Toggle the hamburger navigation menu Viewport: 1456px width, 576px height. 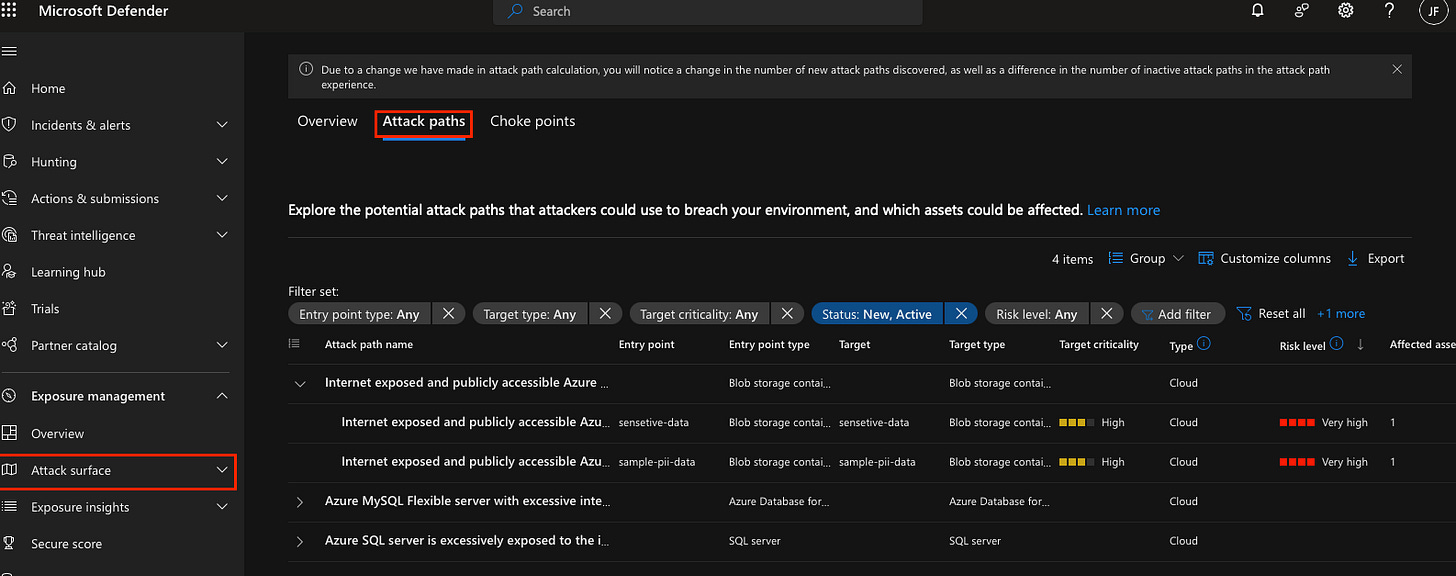click(x=9, y=52)
